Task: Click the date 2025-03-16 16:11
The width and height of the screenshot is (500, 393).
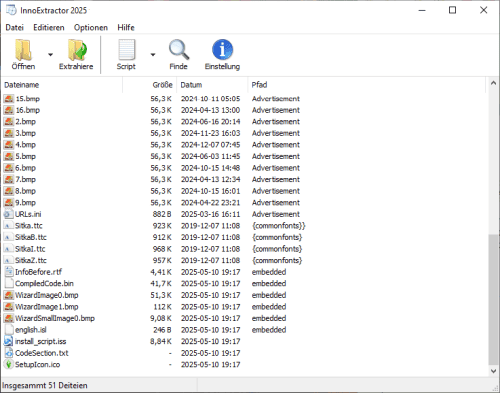Action: point(210,214)
